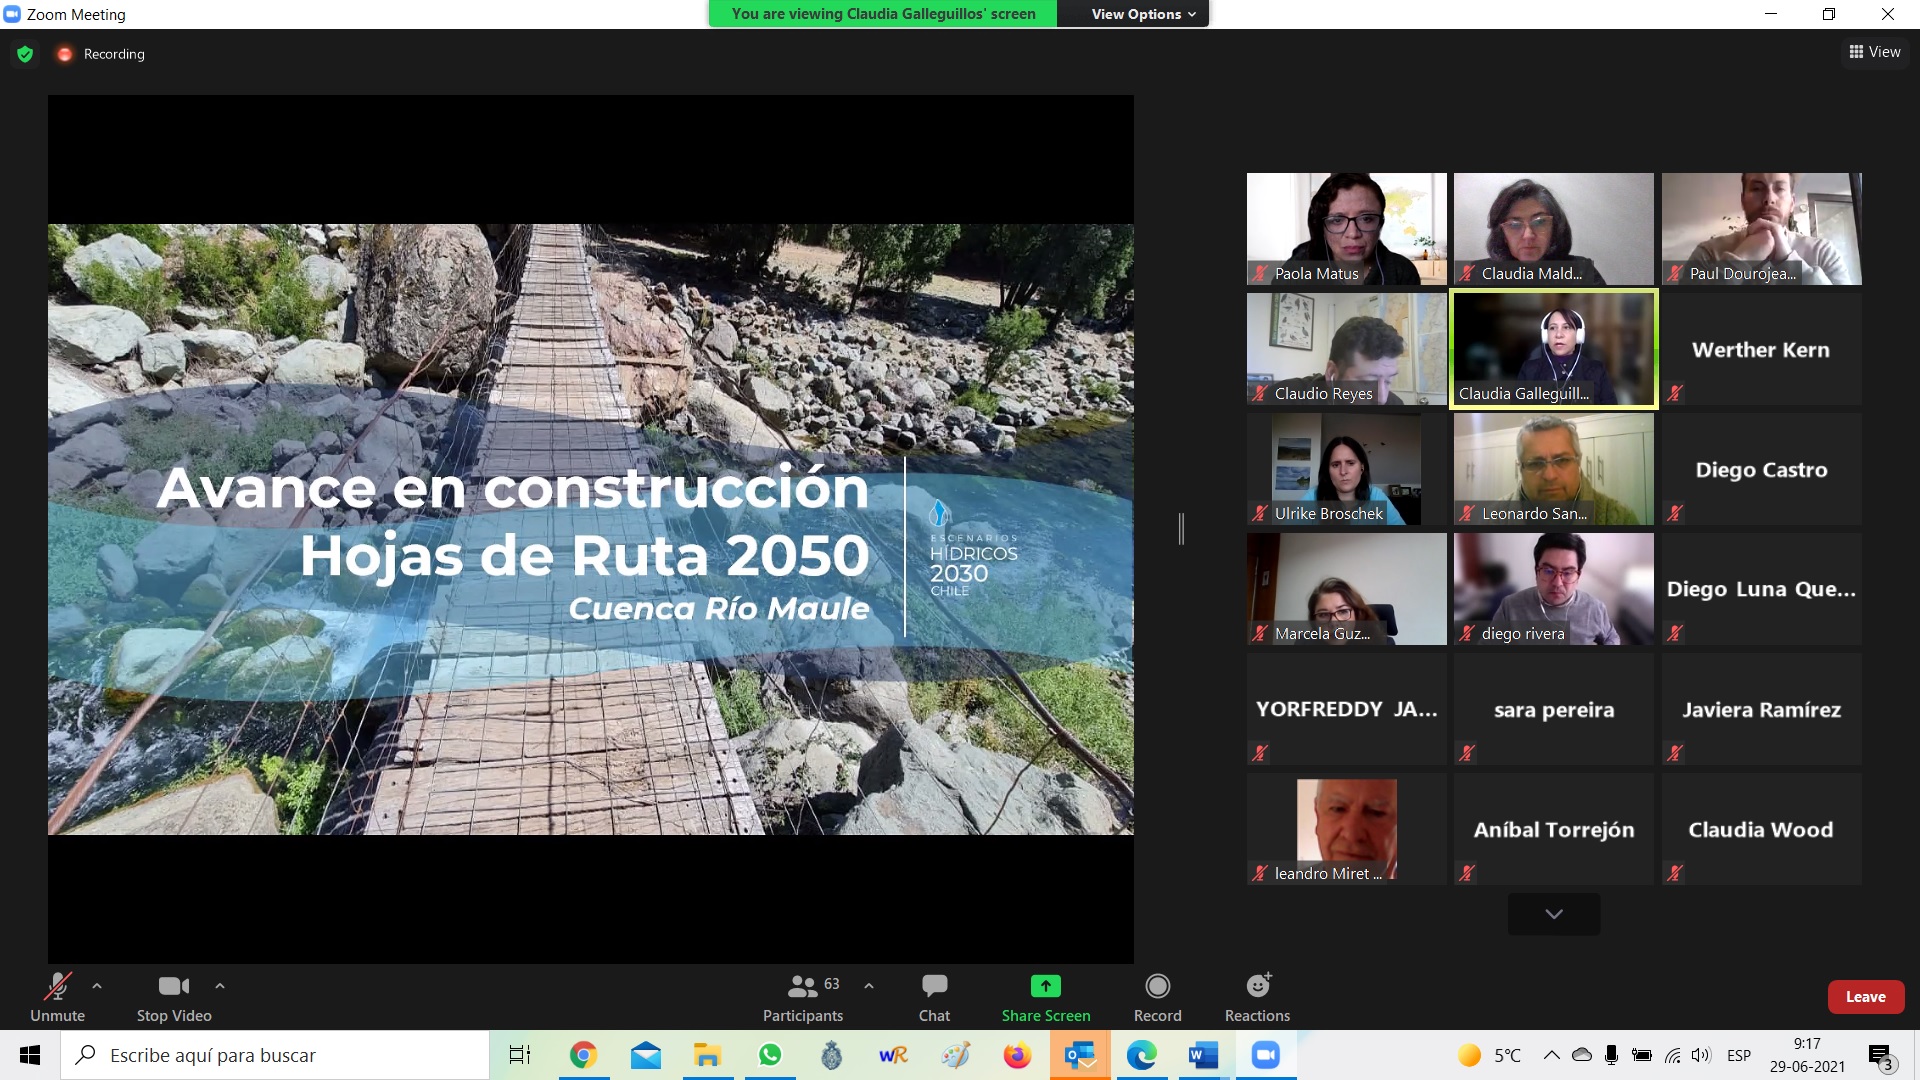Select Claudia Galleguillos video thumbnail
Image resolution: width=1920 pixels, height=1080 pixels.
pyautogui.click(x=1553, y=349)
